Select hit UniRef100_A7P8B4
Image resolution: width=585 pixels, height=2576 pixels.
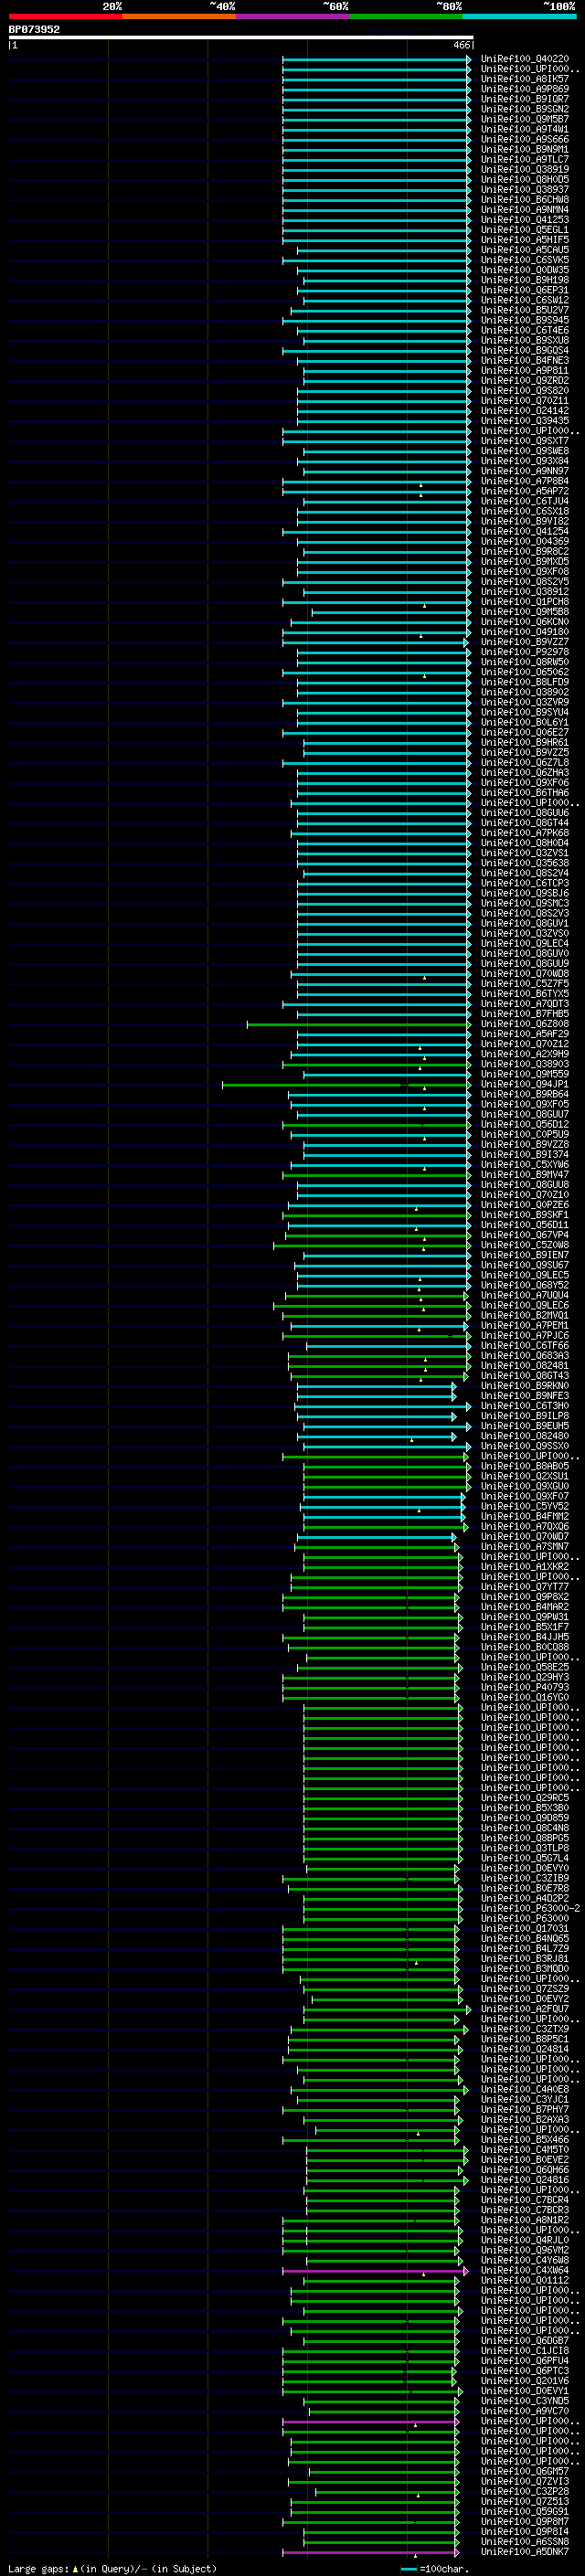tap(525, 481)
